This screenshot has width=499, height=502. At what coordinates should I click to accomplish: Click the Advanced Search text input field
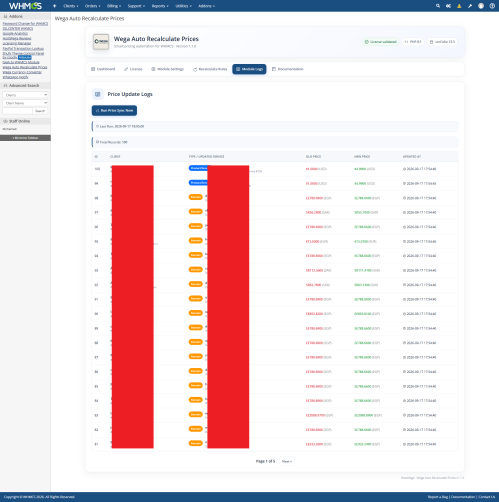coord(17,111)
